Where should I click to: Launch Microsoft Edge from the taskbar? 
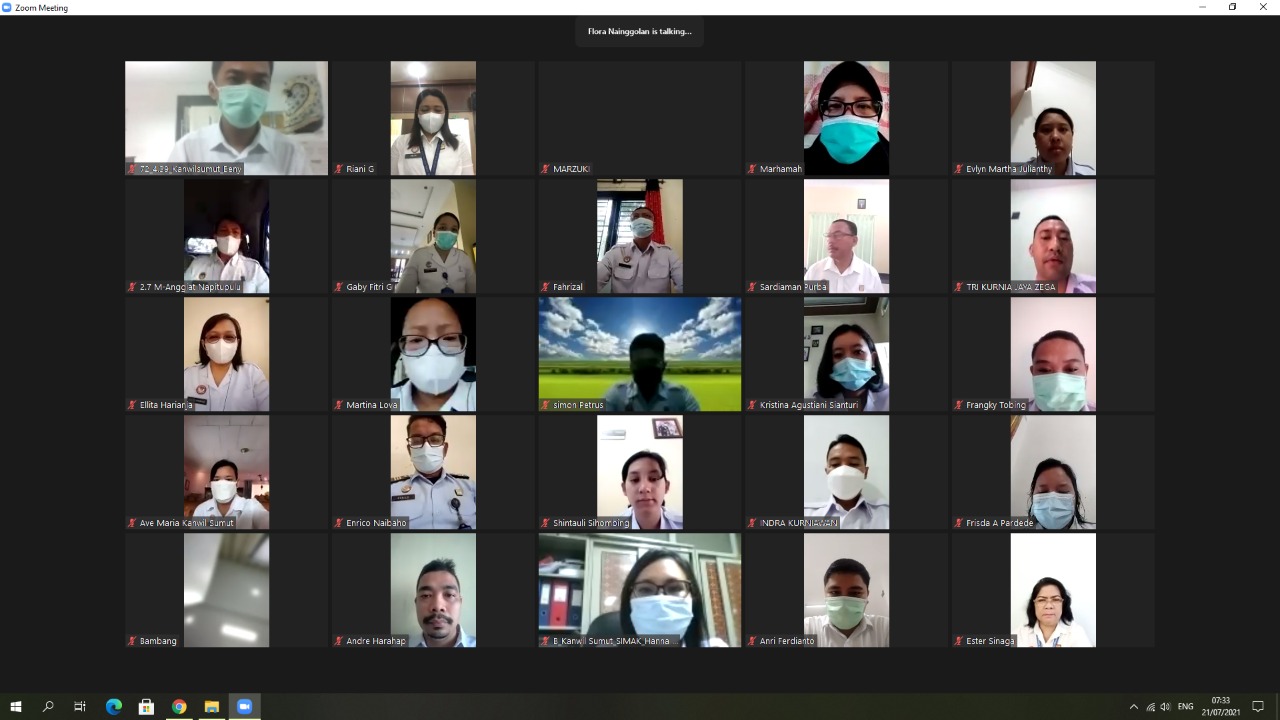[x=114, y=706]
